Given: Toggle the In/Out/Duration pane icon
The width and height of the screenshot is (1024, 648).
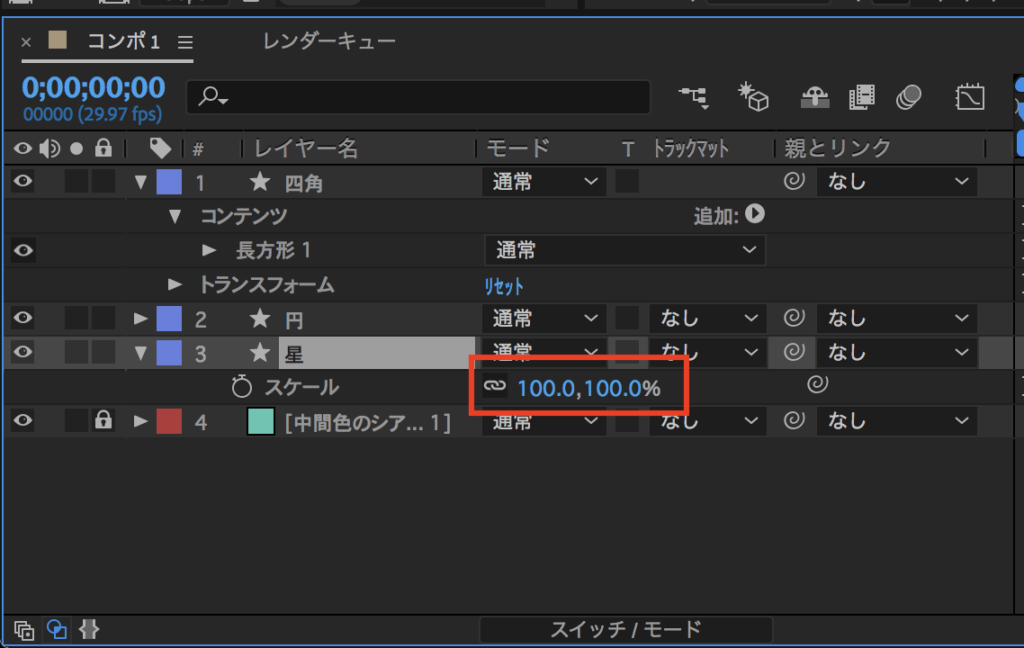Looking at the screenshot, I should coord(89,630).
